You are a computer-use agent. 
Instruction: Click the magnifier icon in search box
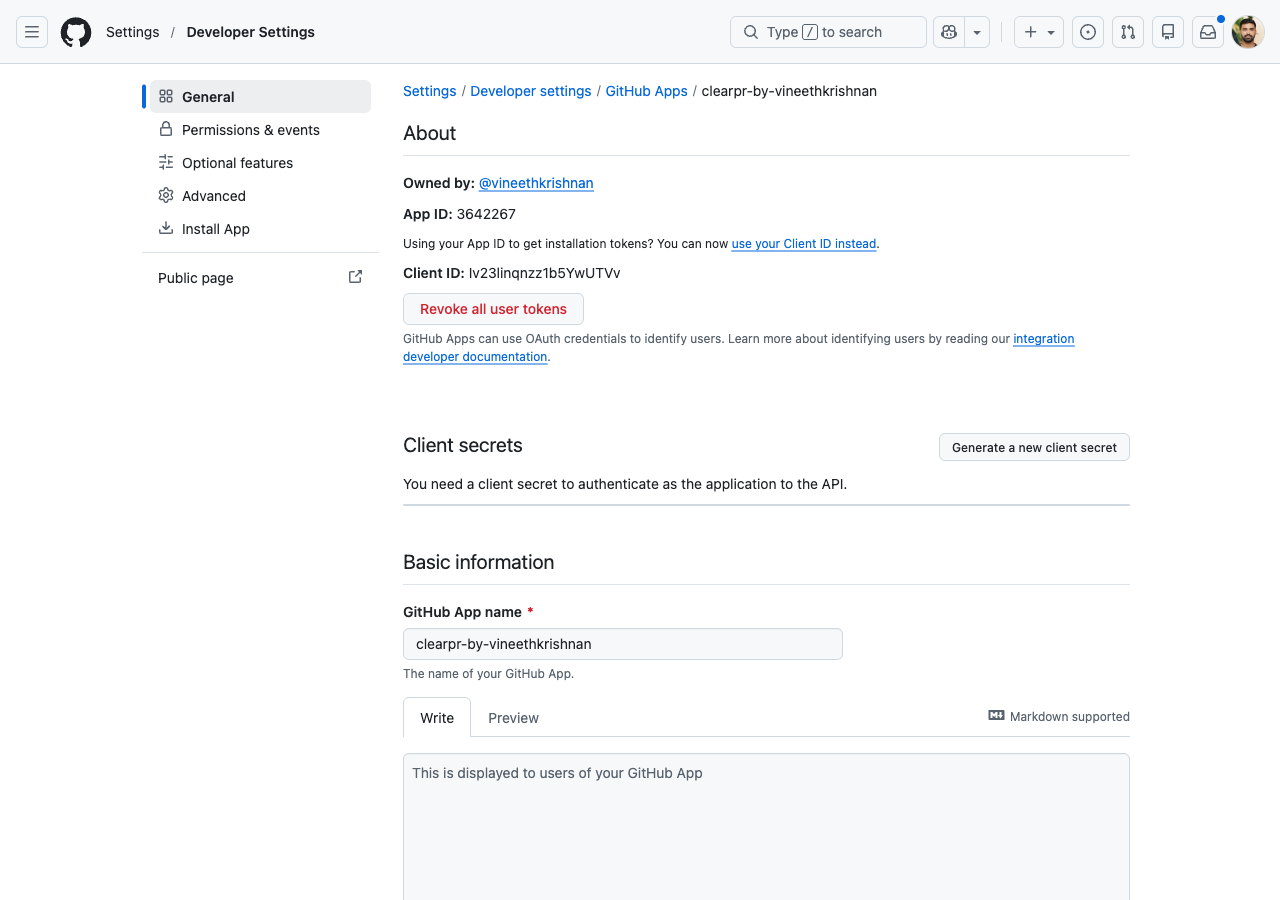[x=751, y=32]
